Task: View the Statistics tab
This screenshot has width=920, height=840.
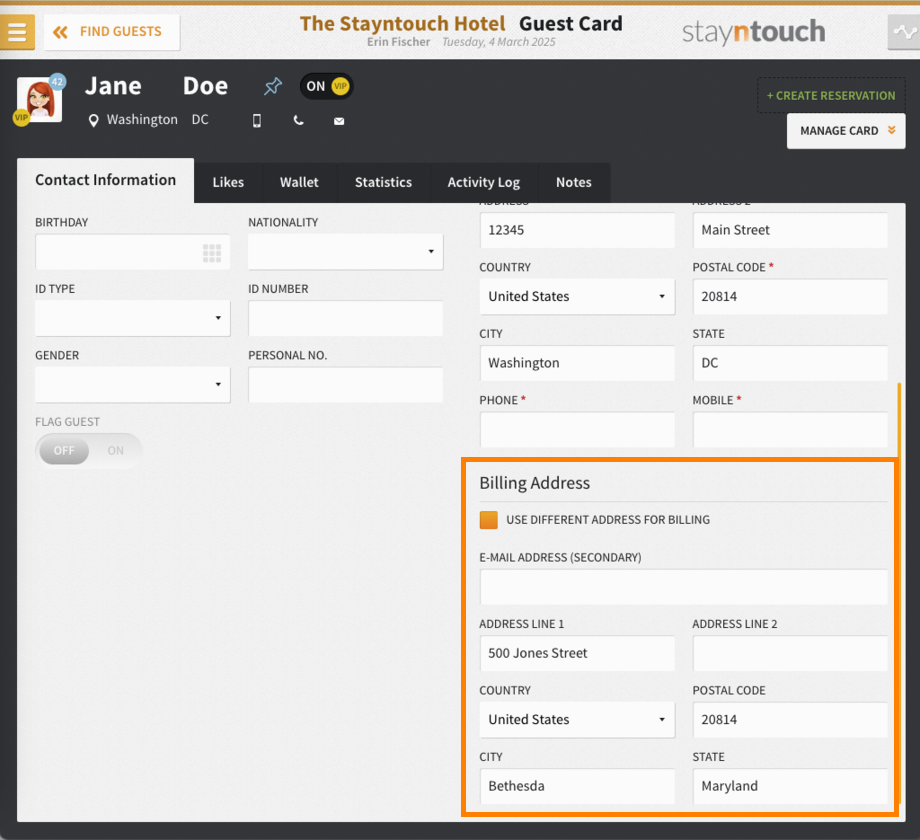Action: [x=383, y=182]
